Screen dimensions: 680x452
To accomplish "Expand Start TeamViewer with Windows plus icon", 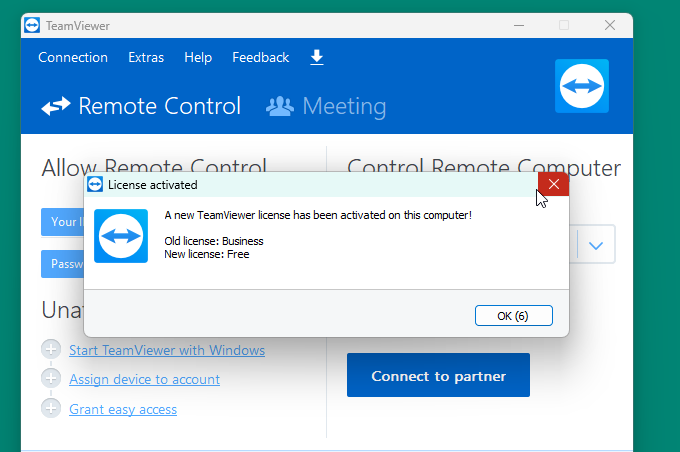I will tap(51, 349).
